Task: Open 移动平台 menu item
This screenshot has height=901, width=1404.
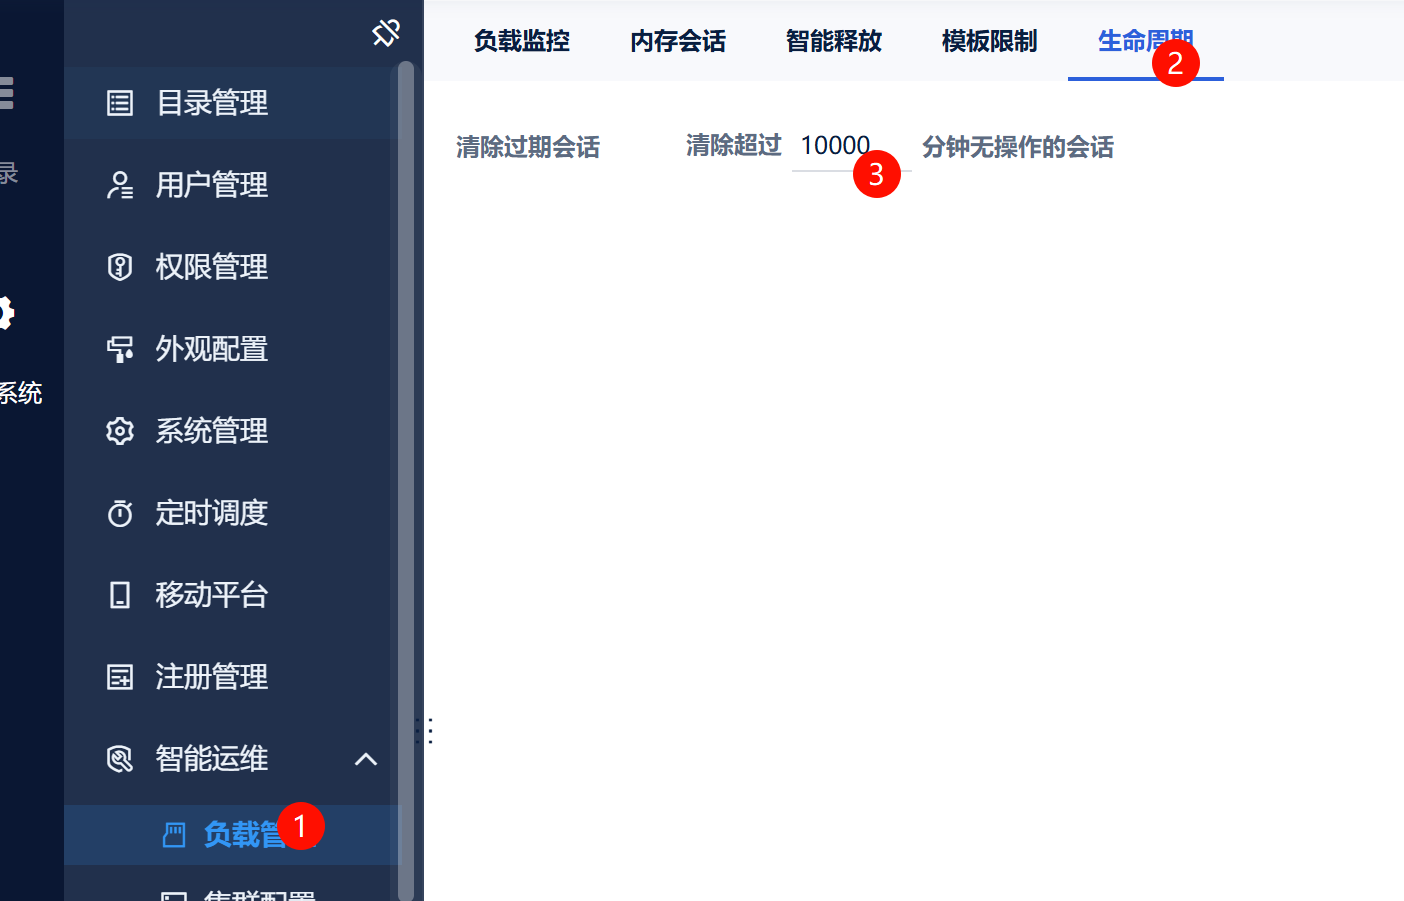Action: click(x=232, y=595)
